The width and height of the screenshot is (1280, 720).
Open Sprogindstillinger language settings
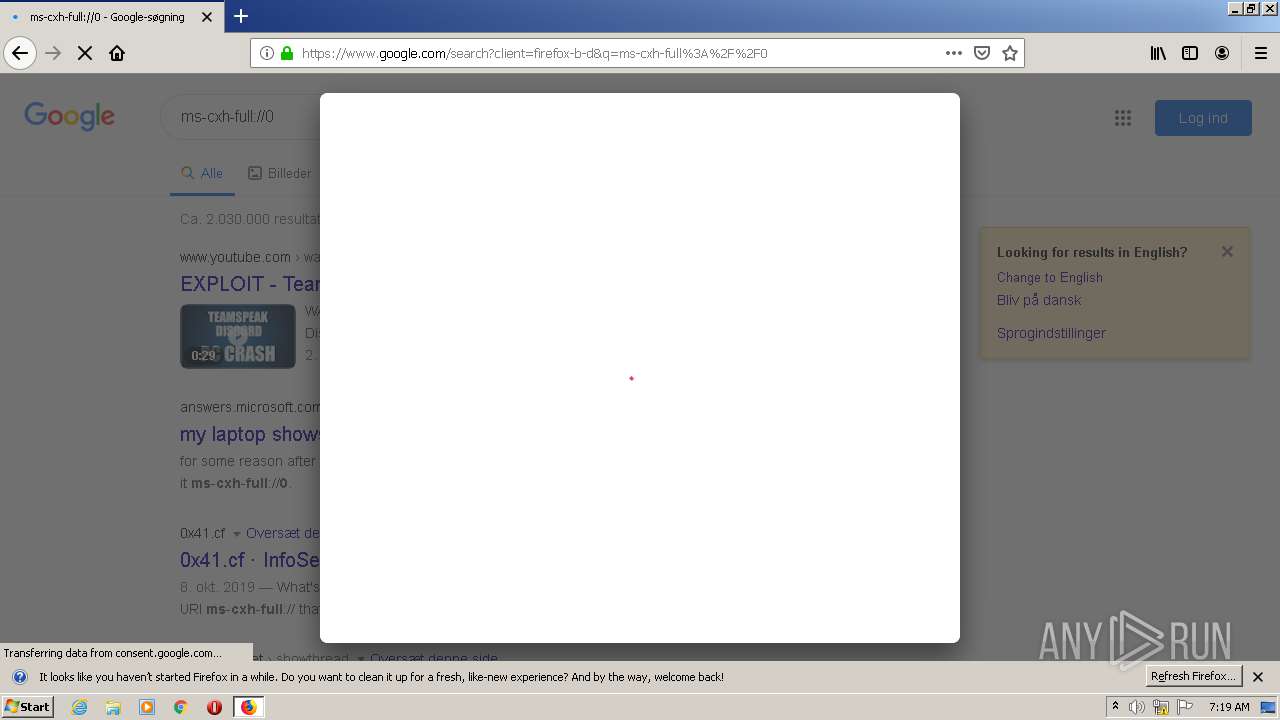pyautogui.click(x=1051, y=333)
